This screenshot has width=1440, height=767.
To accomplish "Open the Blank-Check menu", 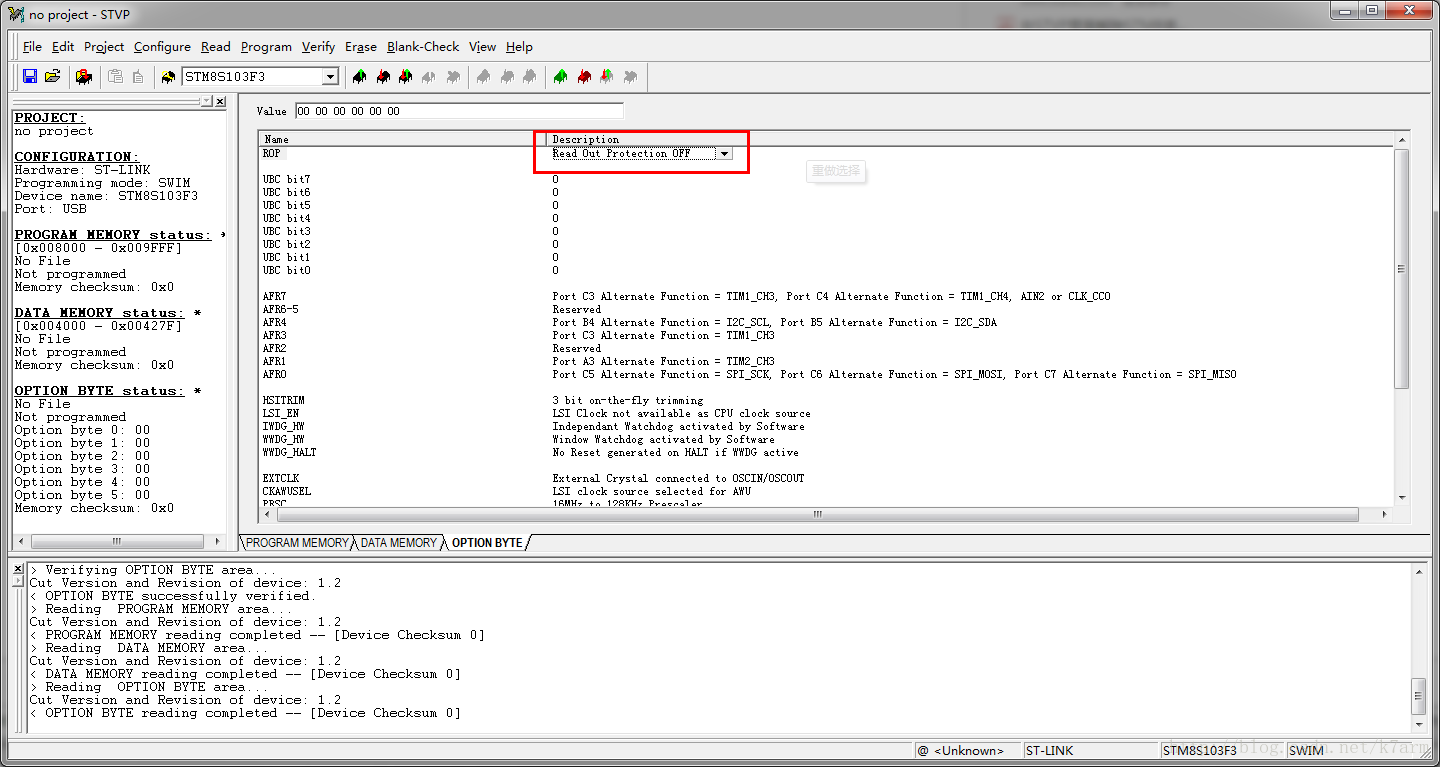I will 423,46.
